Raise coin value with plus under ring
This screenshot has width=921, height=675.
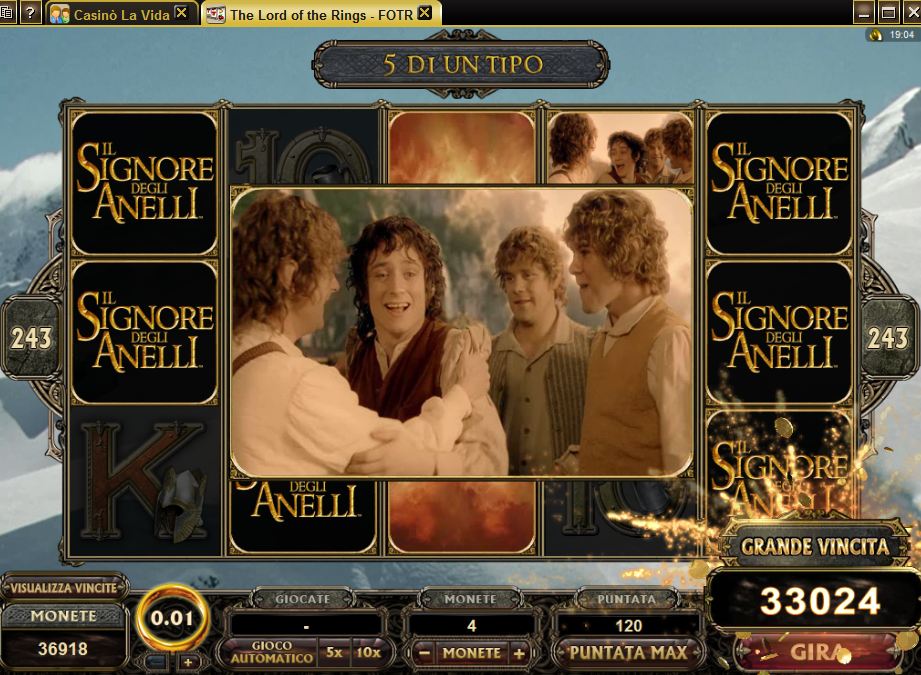(x=187, y=662)
